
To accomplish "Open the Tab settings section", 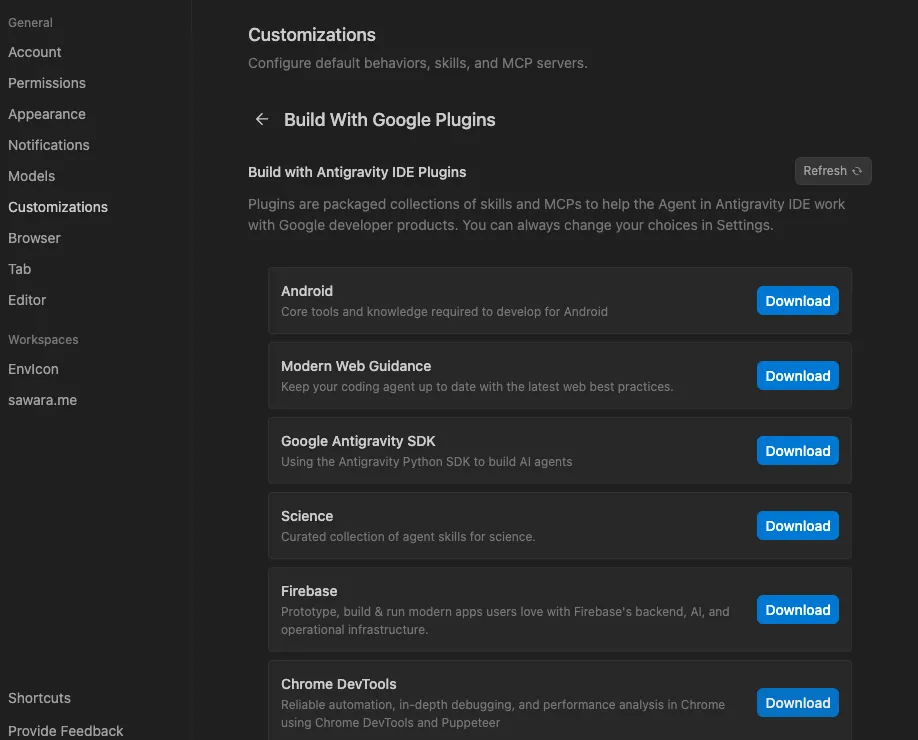I will coord(19,269).
